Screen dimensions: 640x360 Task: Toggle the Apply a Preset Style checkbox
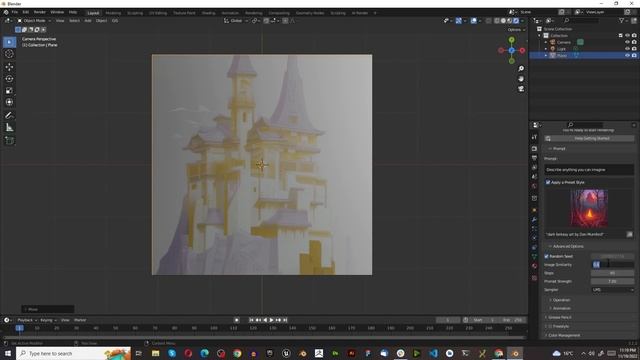point(548,182)
